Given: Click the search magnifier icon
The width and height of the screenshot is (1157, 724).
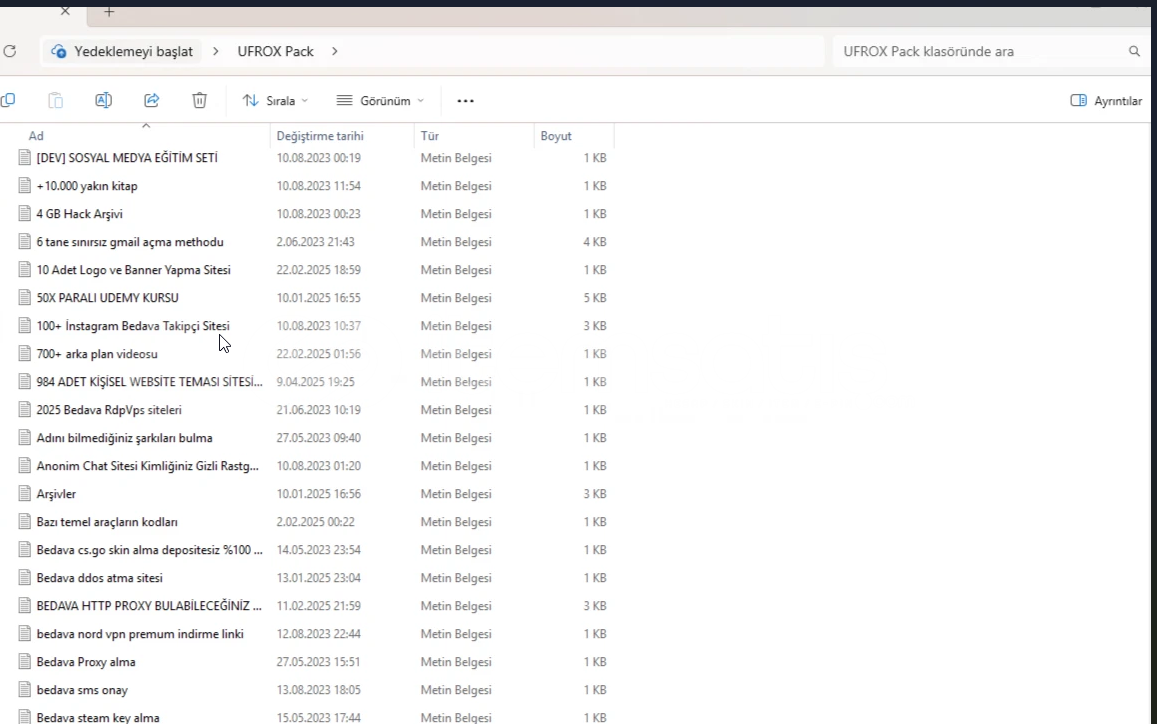Looking at the screenshot, I should click(1134, 51).
